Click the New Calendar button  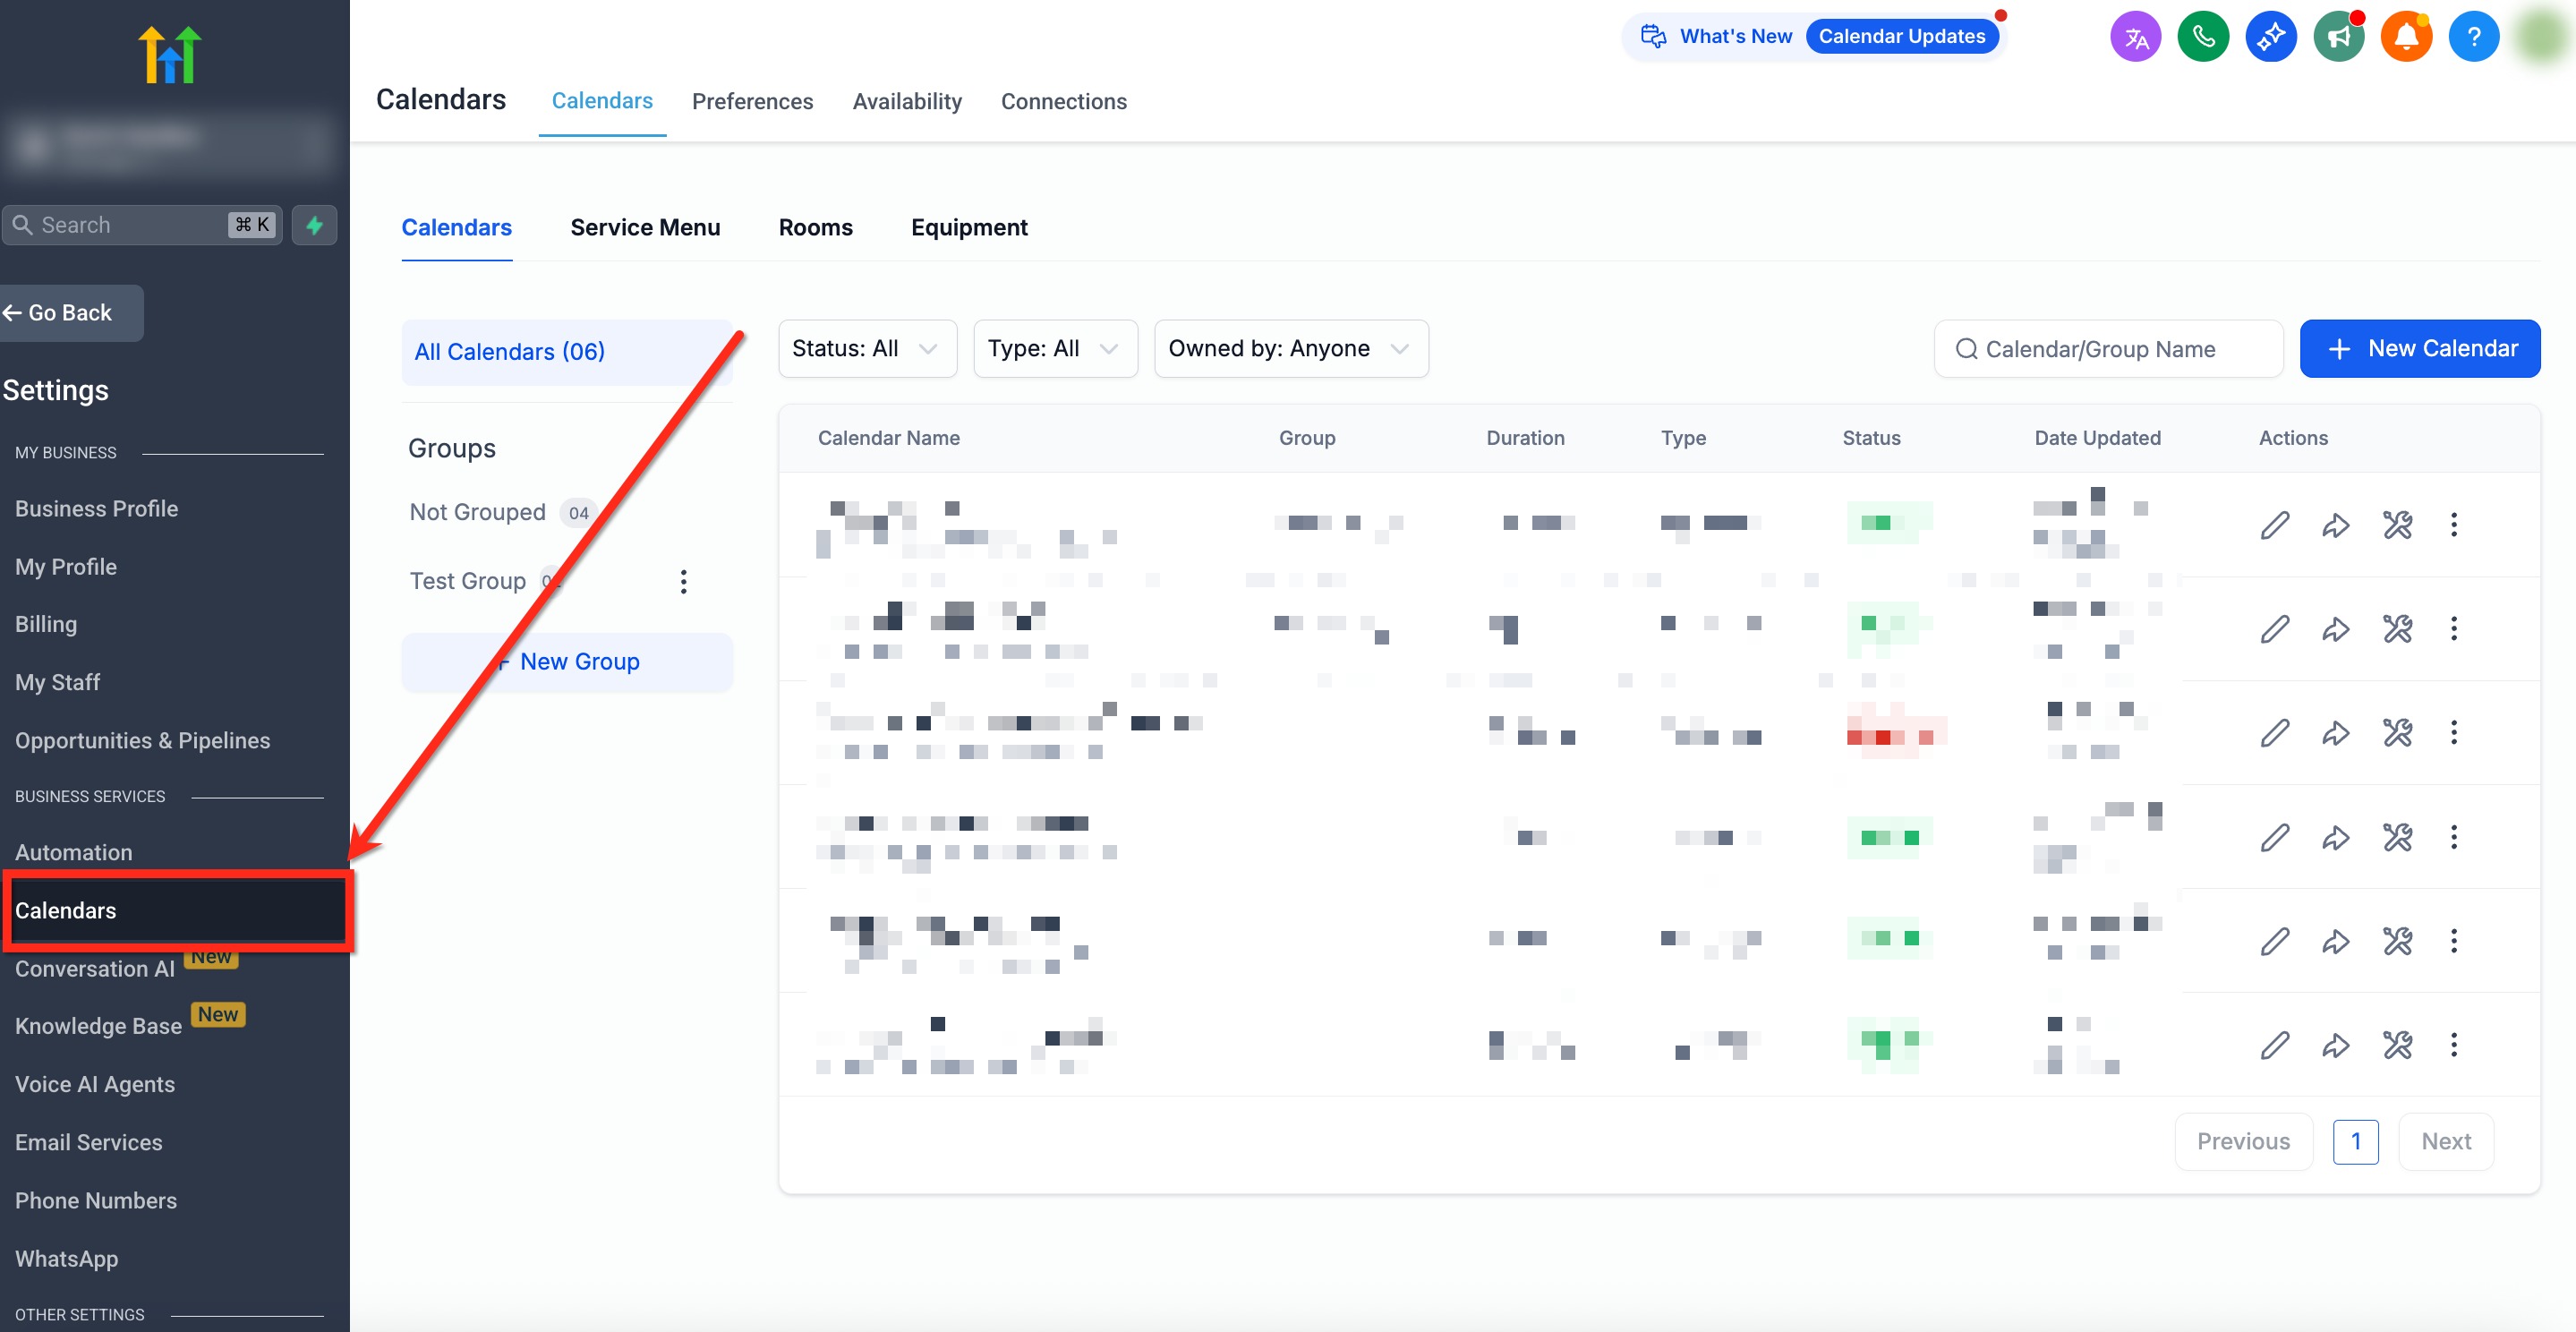tap(2419, 349)
